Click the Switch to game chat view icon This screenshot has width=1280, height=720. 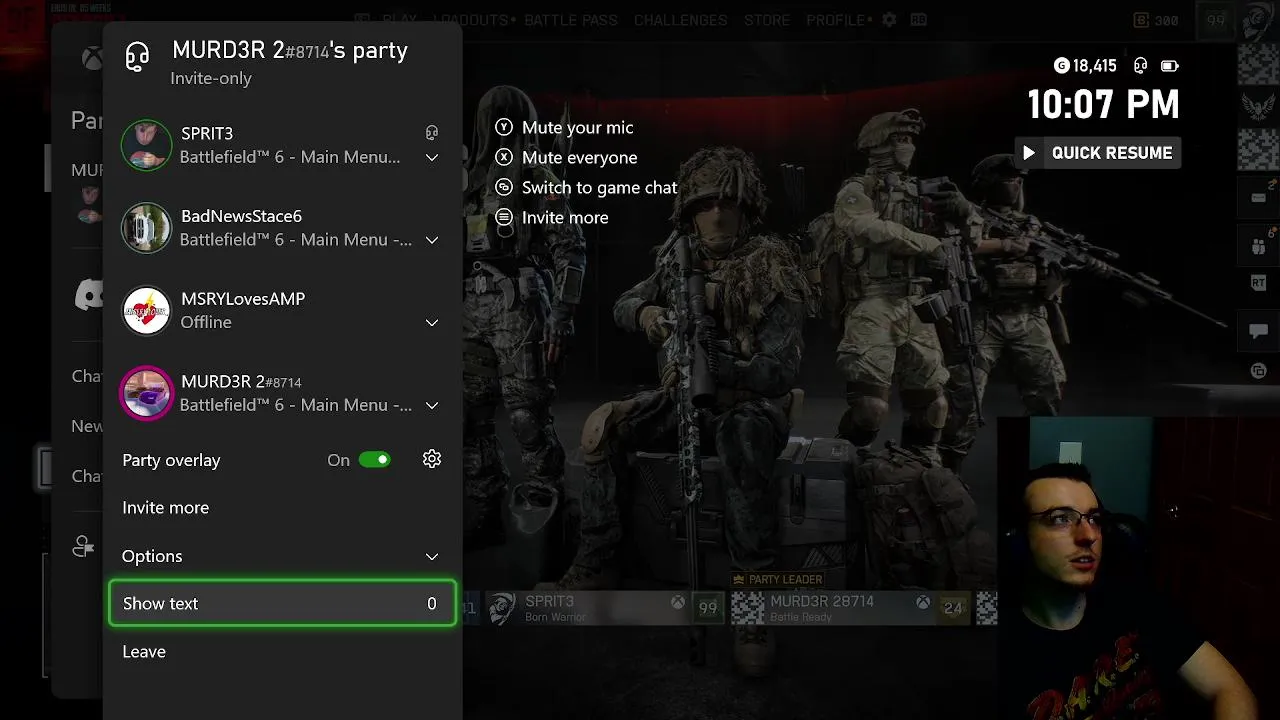click(x=505, y=187)
